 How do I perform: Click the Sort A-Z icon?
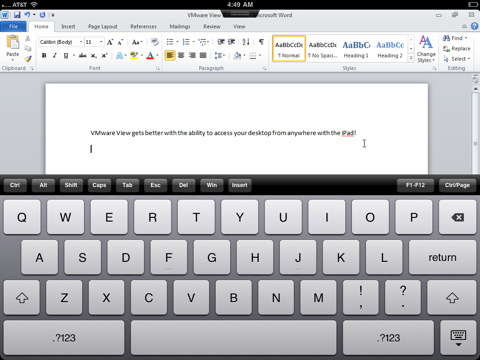pyautogui.click(x=246, y=42)
